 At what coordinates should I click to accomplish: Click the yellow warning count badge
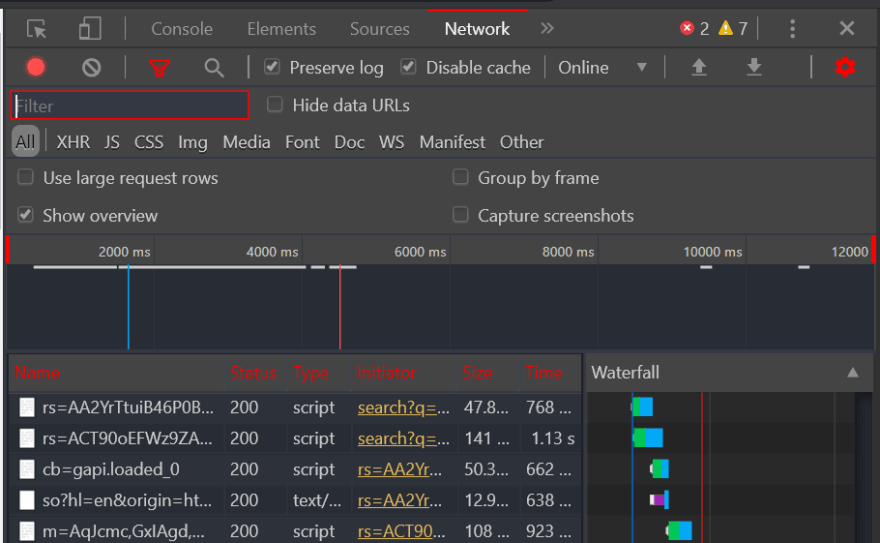click(733, 28)
